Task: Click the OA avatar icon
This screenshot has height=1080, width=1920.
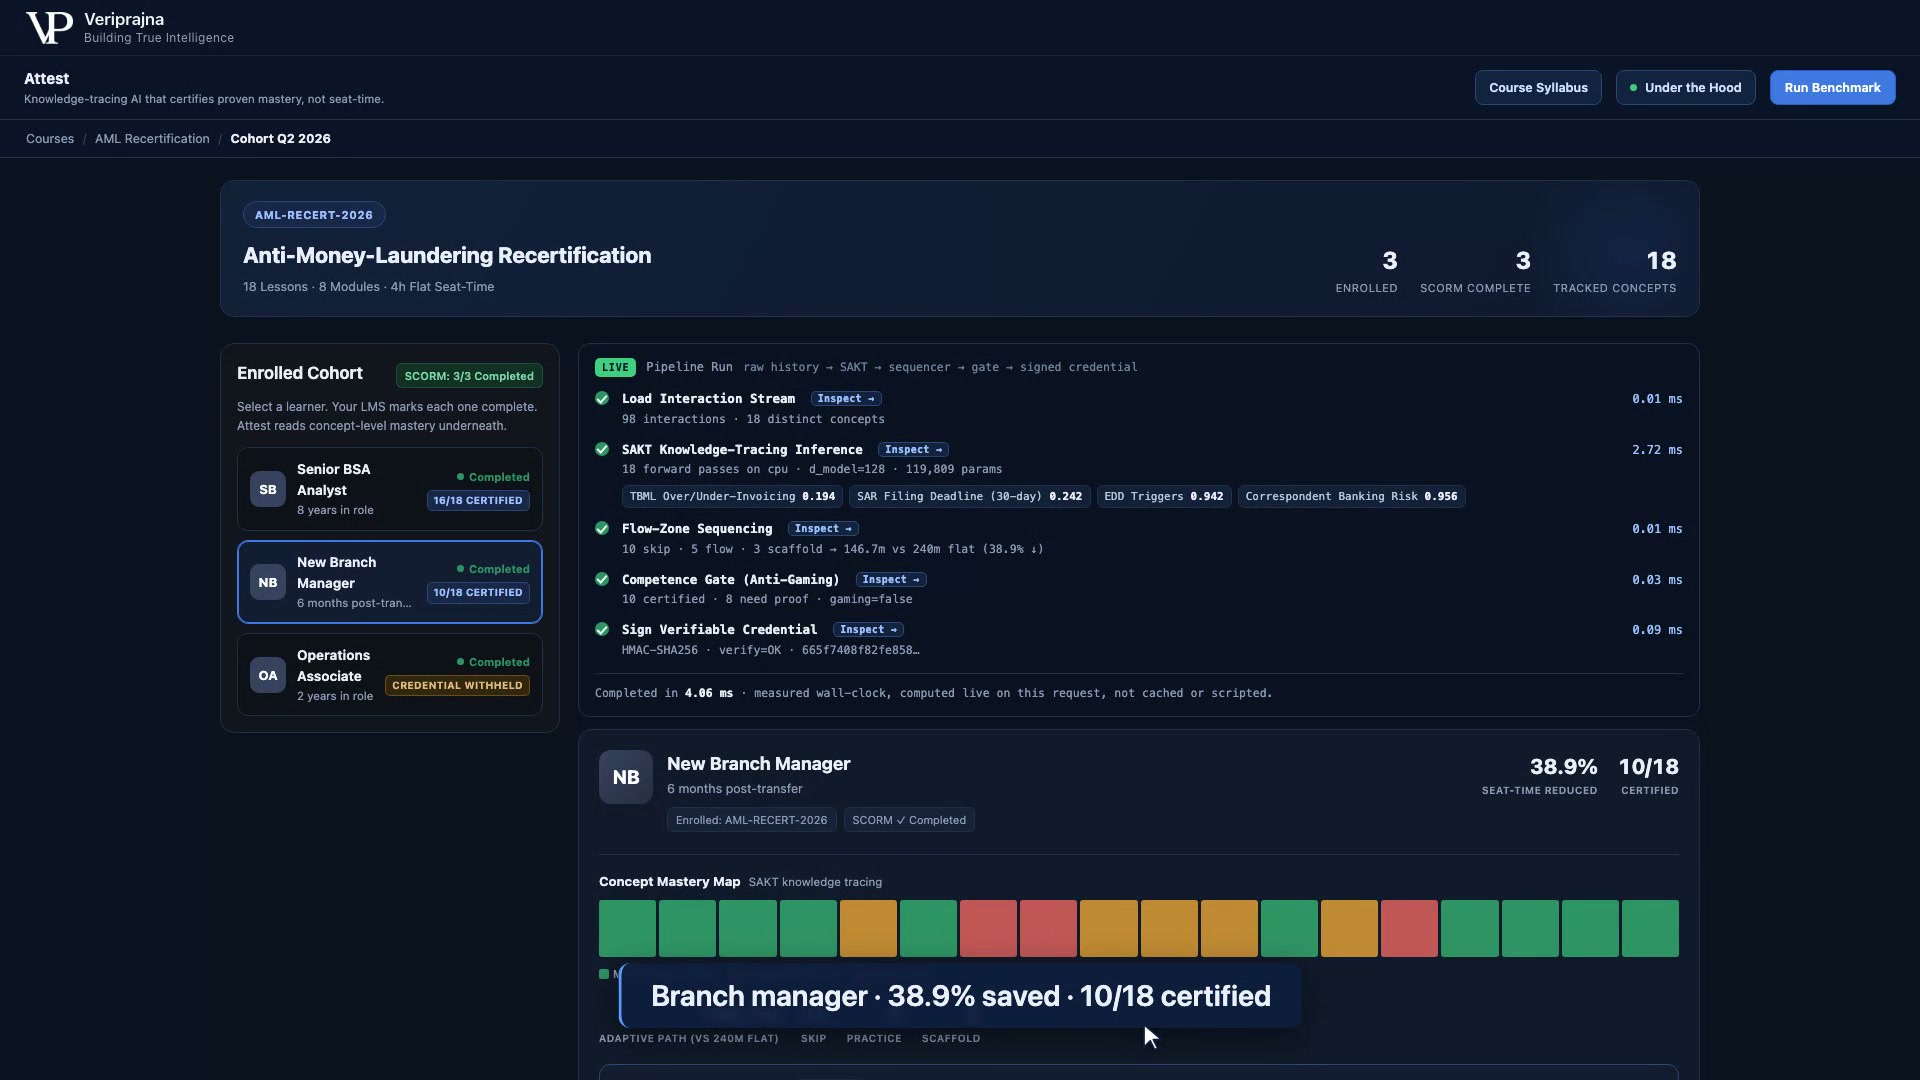Action: tap(268, 675)
